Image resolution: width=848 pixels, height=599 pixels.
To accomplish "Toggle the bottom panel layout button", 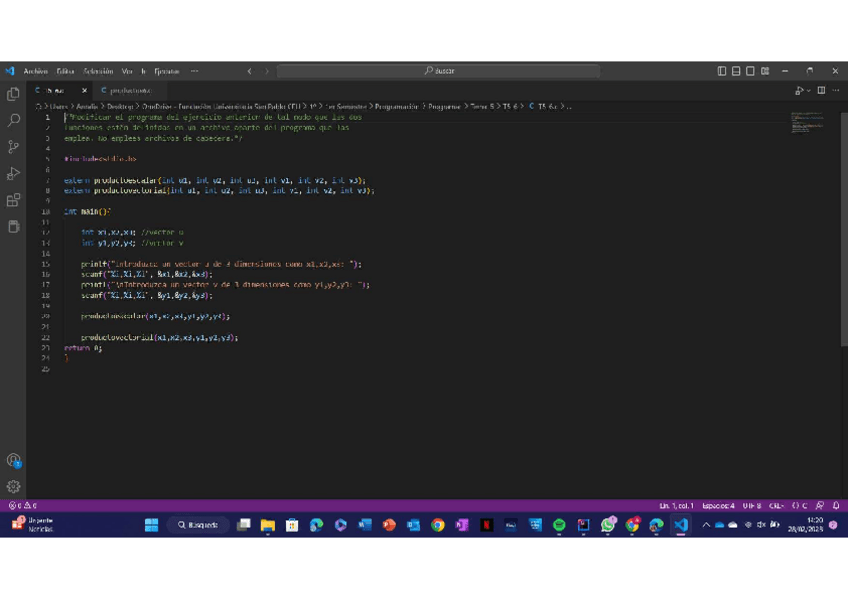I will click(x=736, y=71).
